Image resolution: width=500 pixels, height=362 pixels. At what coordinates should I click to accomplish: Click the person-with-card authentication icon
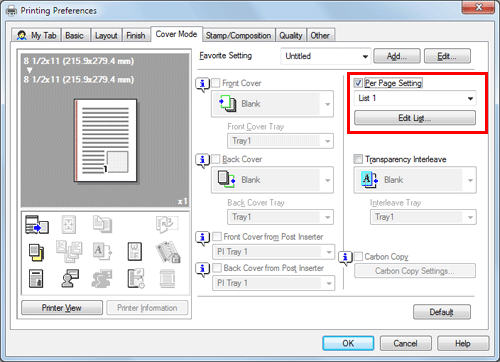coord(70,279)
